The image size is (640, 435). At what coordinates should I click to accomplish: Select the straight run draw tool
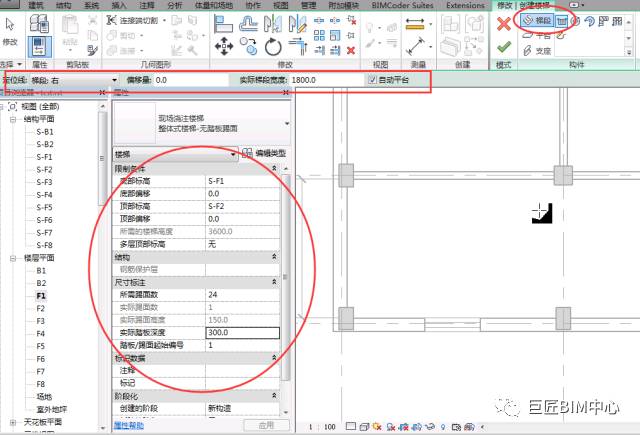point(562,21)
